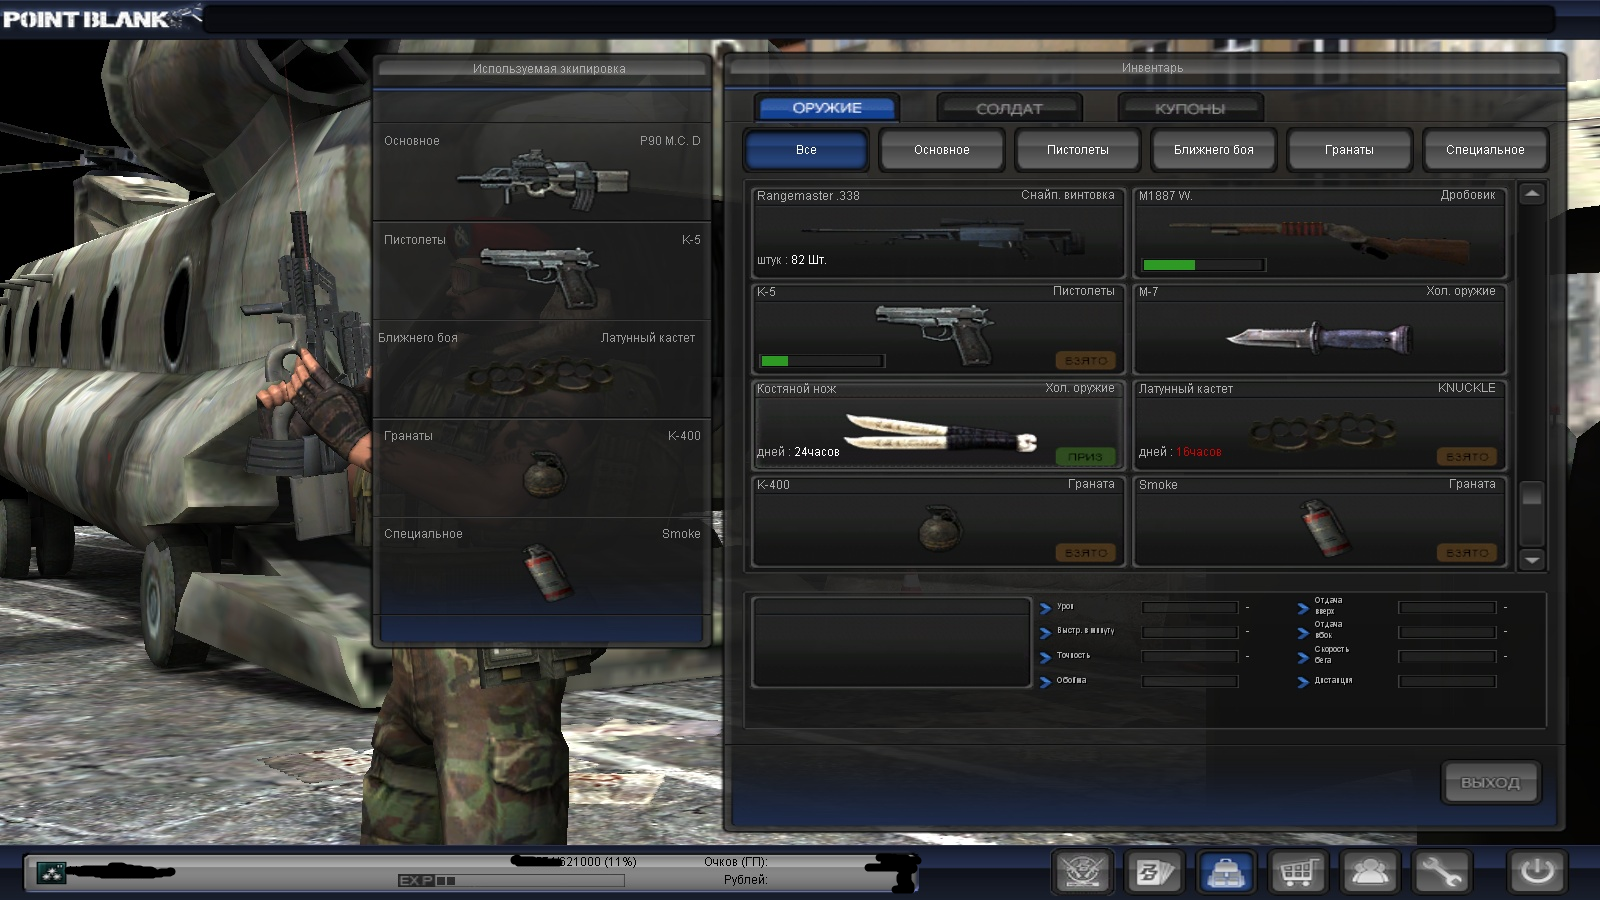Viewport: 1600px width, 900px height.
Task: Open the community people icon
Action: (x=1369, y=873)
